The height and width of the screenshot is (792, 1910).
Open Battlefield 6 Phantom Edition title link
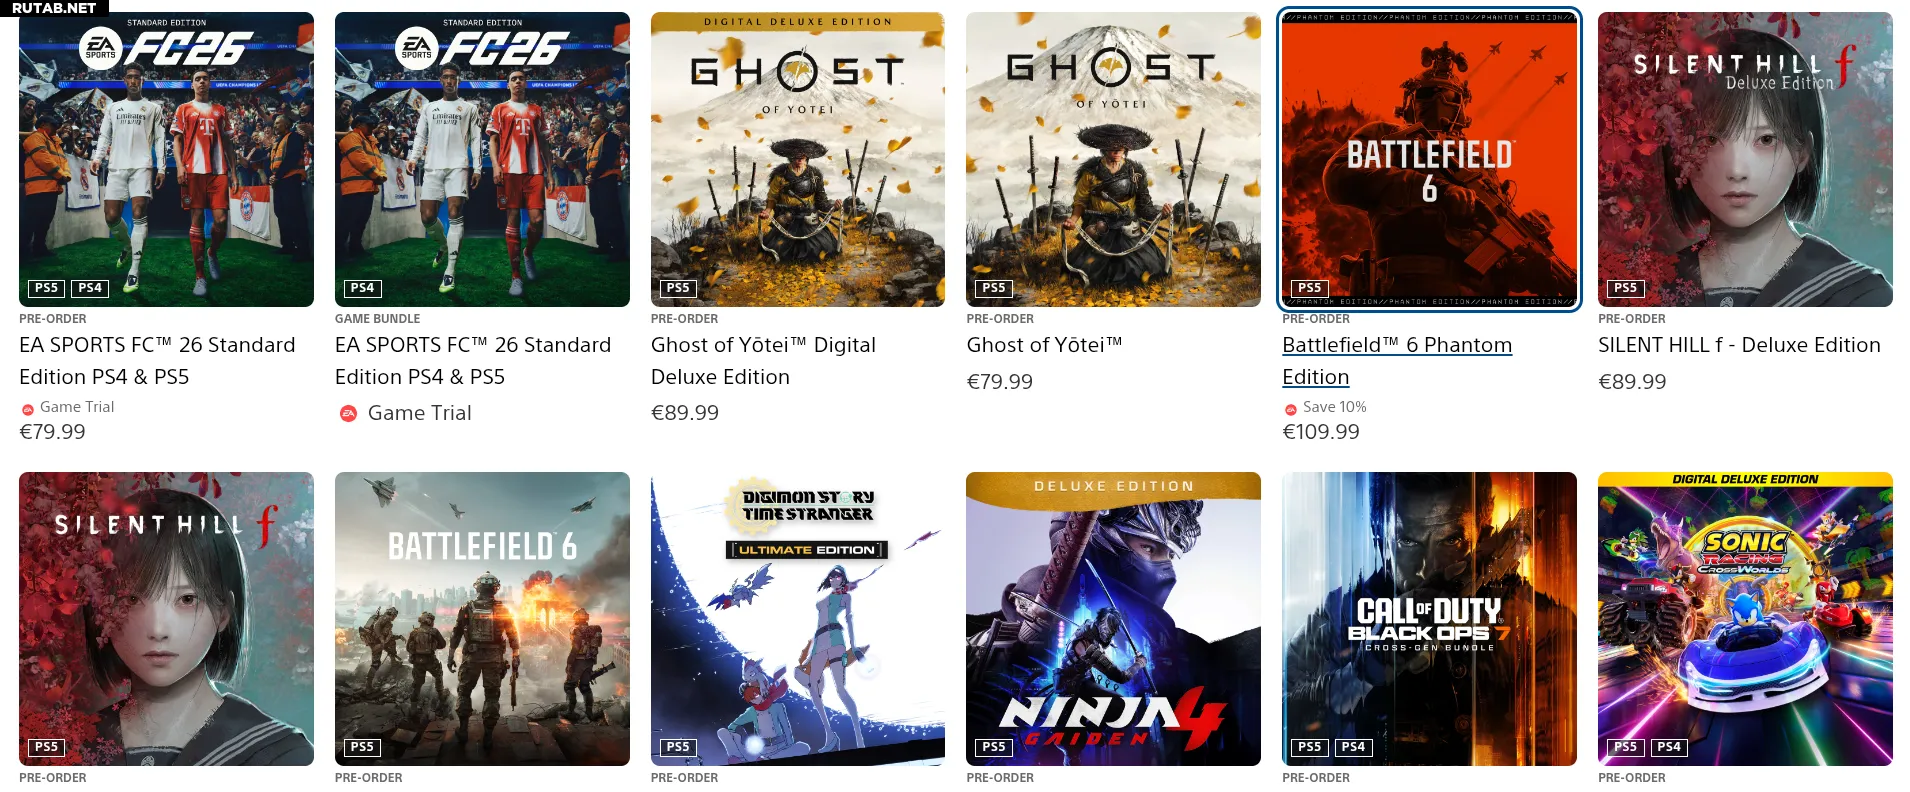[1397, 361]
